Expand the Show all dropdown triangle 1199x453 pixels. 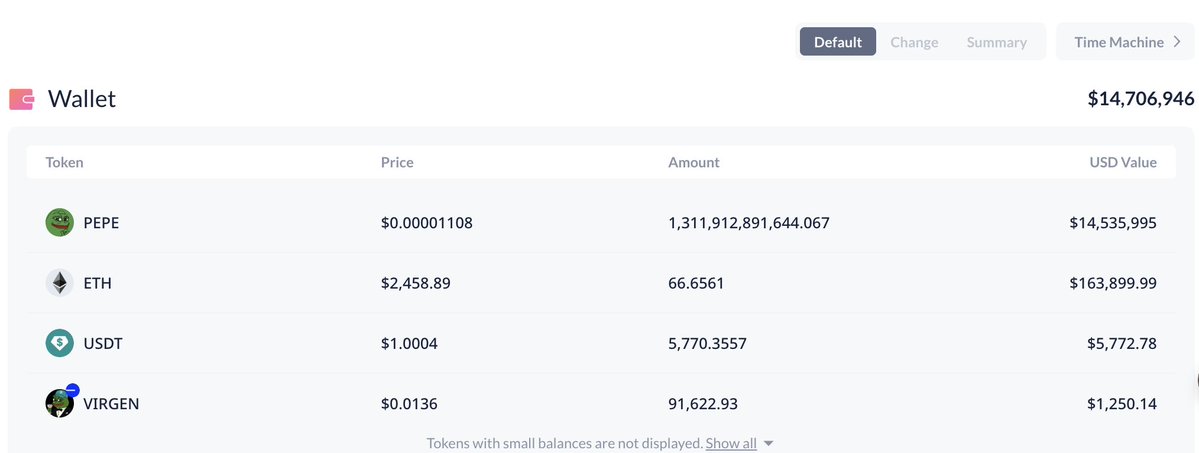click(768, 444)
